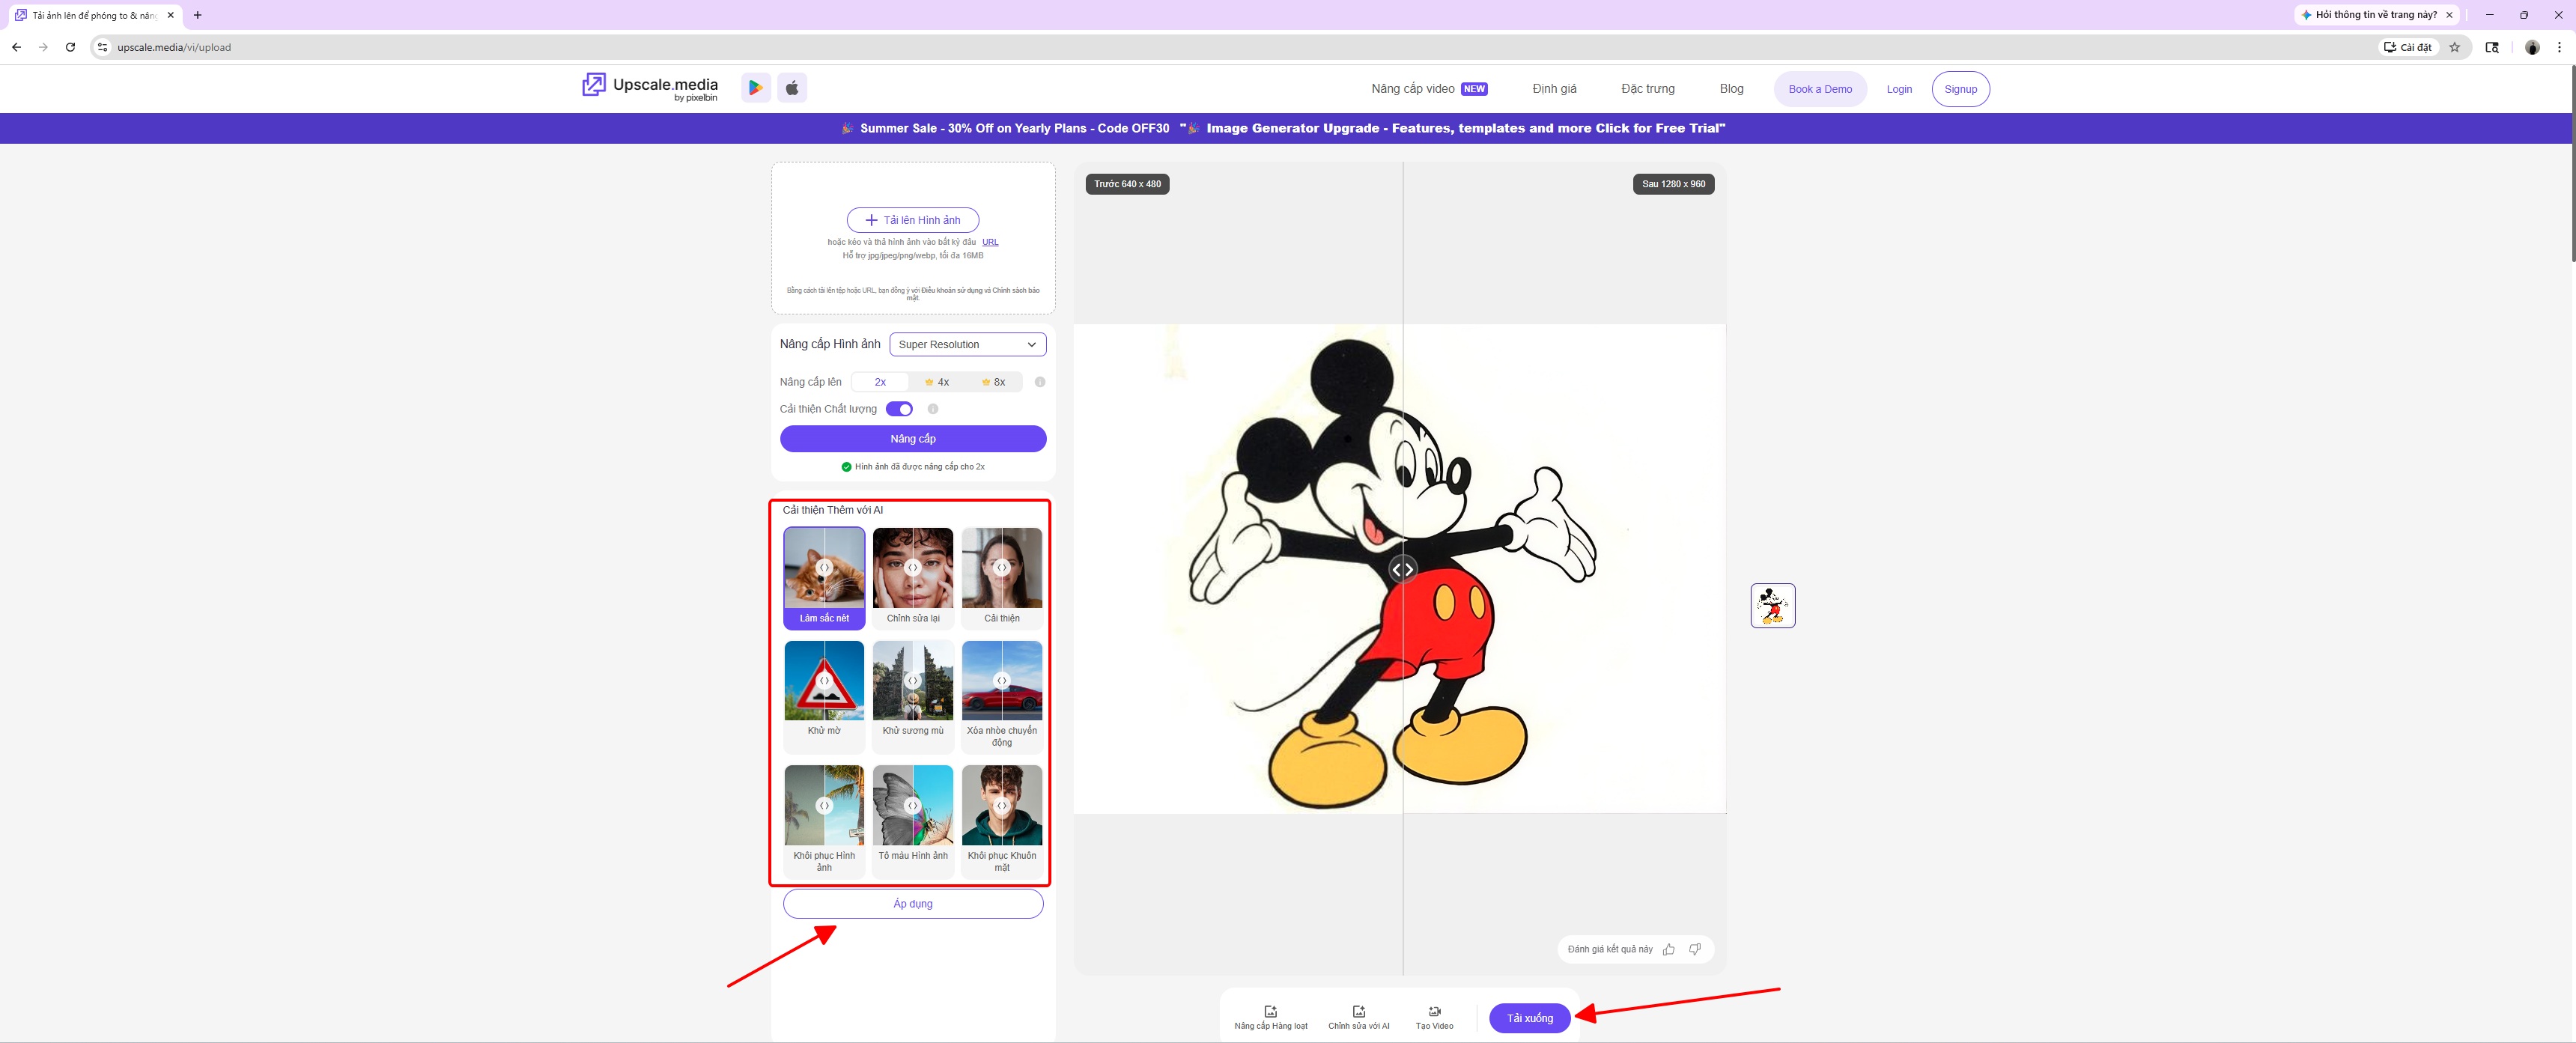Screen dimensions: 2576x1043
Task: Close the upscale.media browser tab
Action: (171, 15)
